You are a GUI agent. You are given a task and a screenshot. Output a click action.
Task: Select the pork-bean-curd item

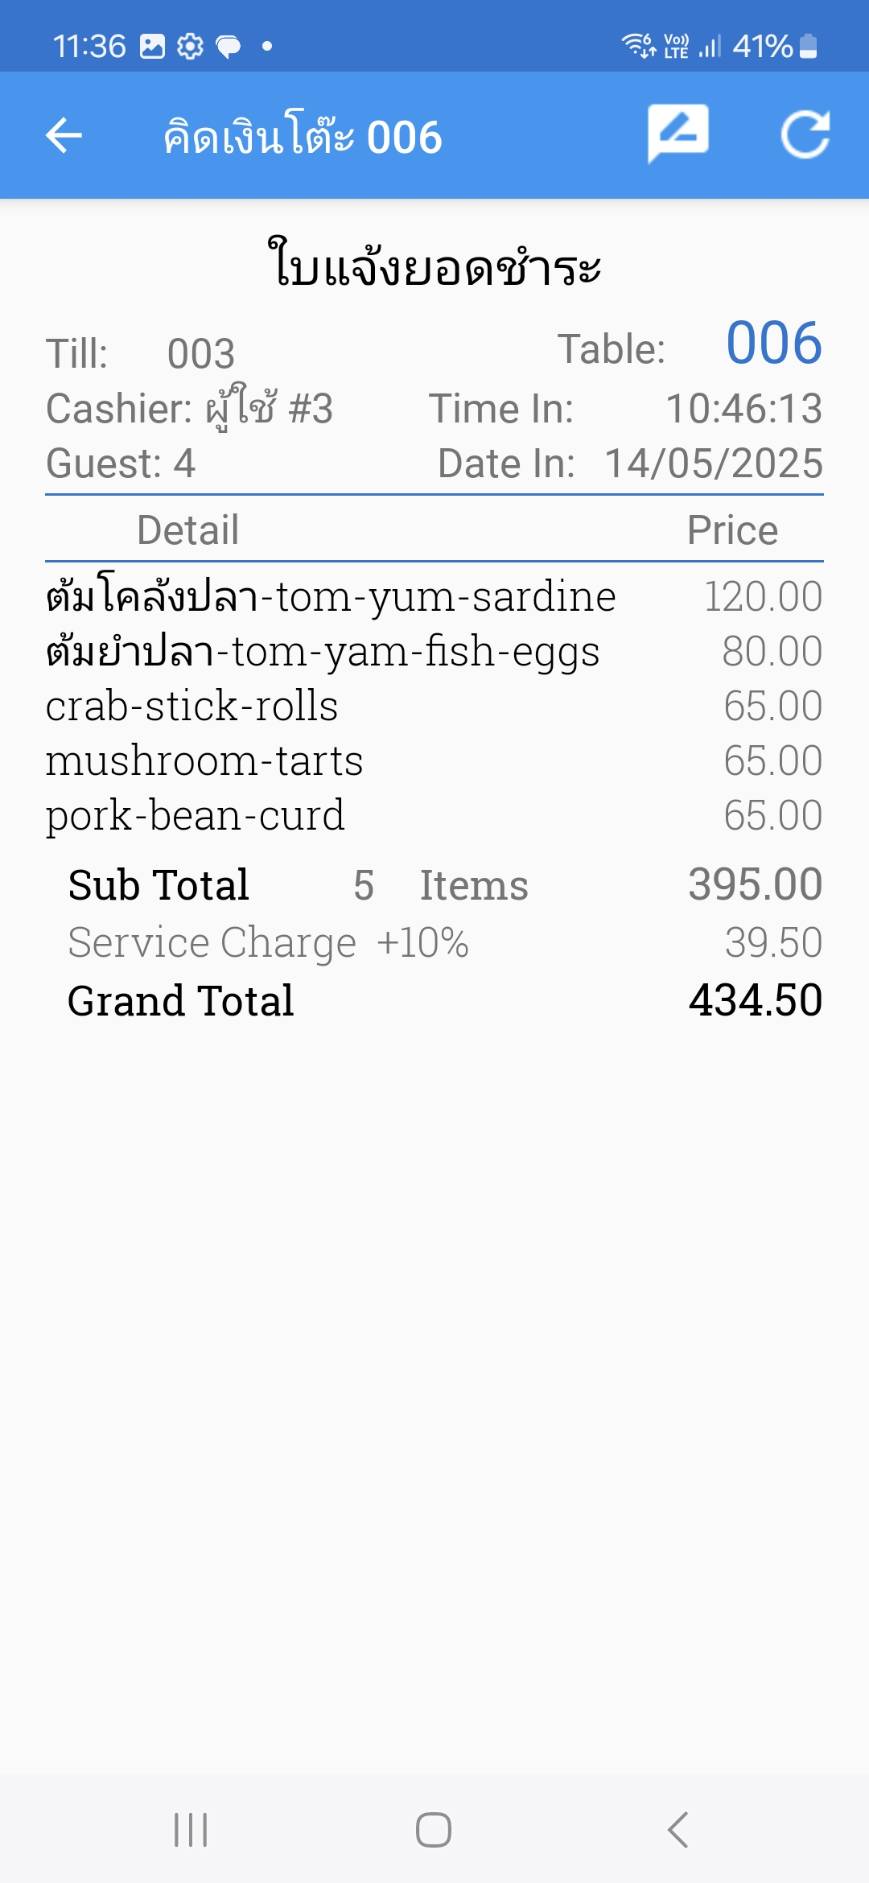point(195,816)
